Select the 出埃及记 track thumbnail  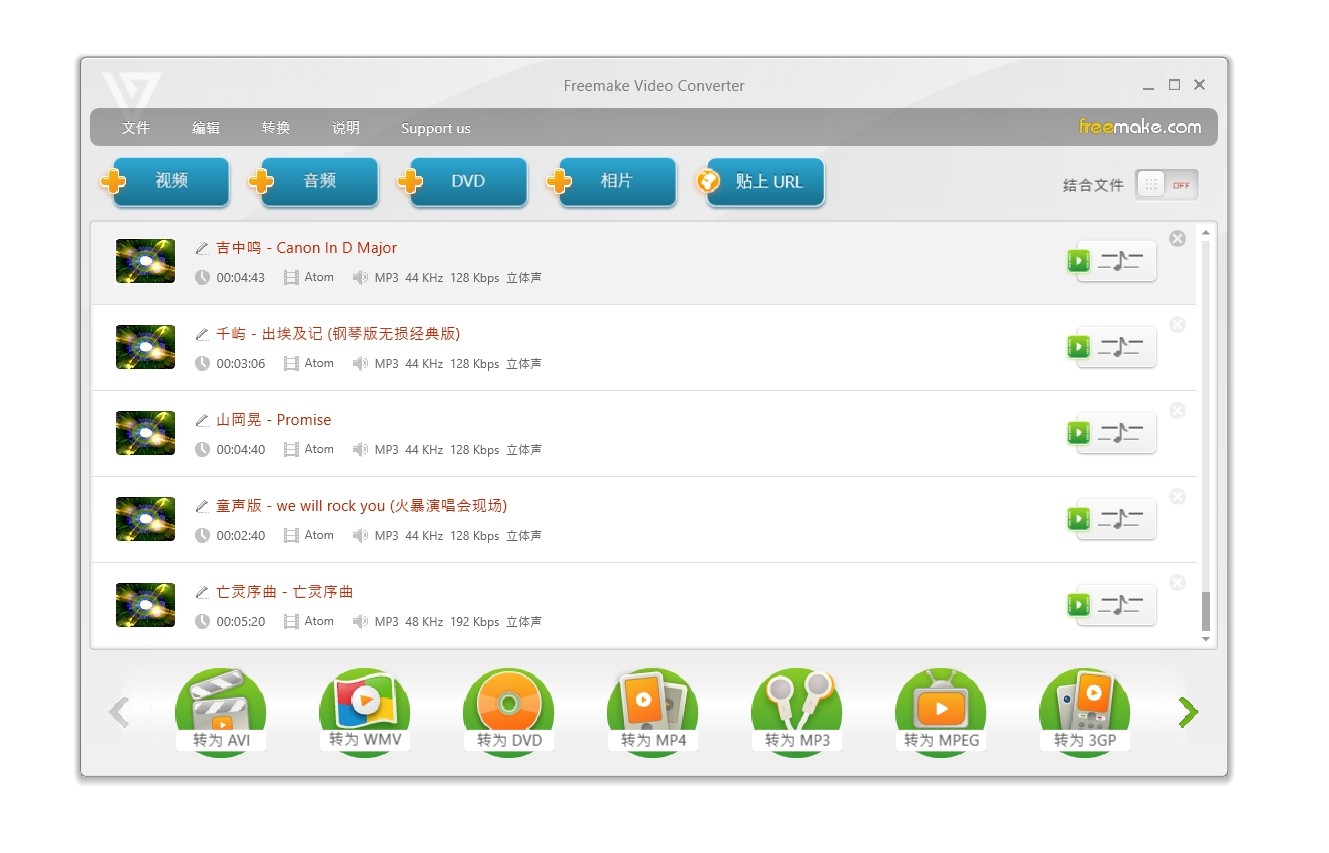point(145,347)
